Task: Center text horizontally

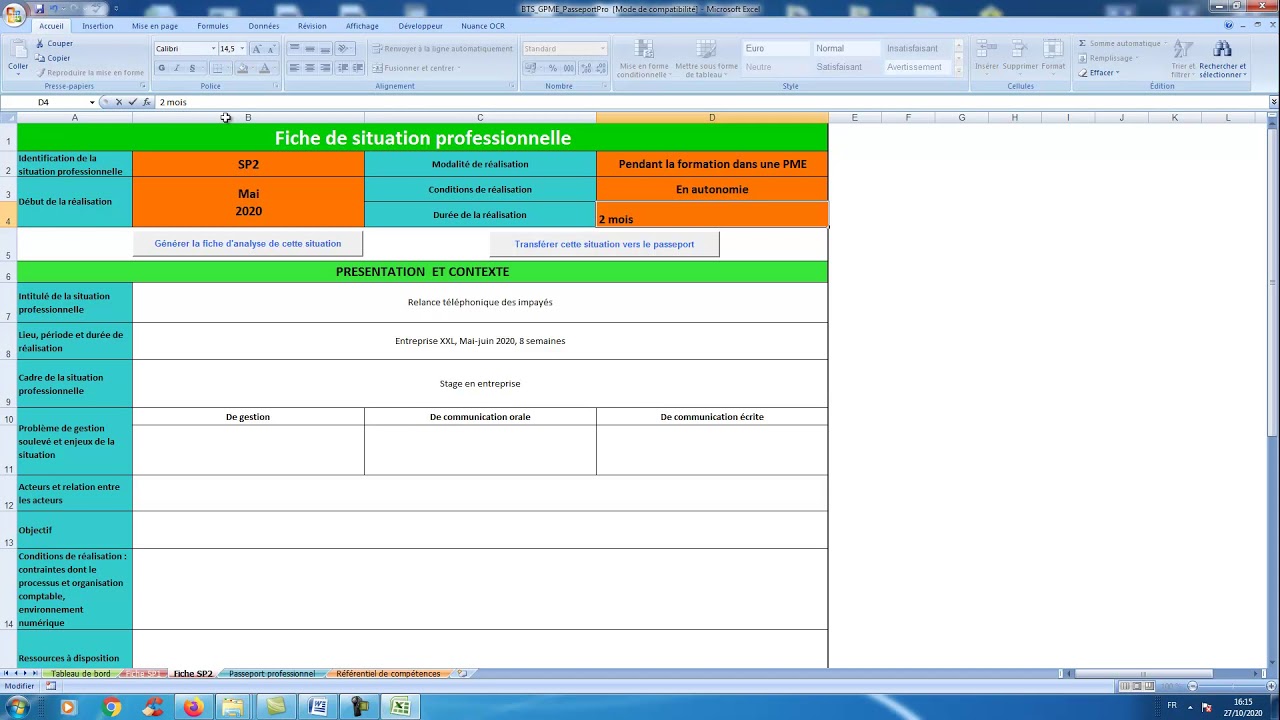Action: point(310,68)
